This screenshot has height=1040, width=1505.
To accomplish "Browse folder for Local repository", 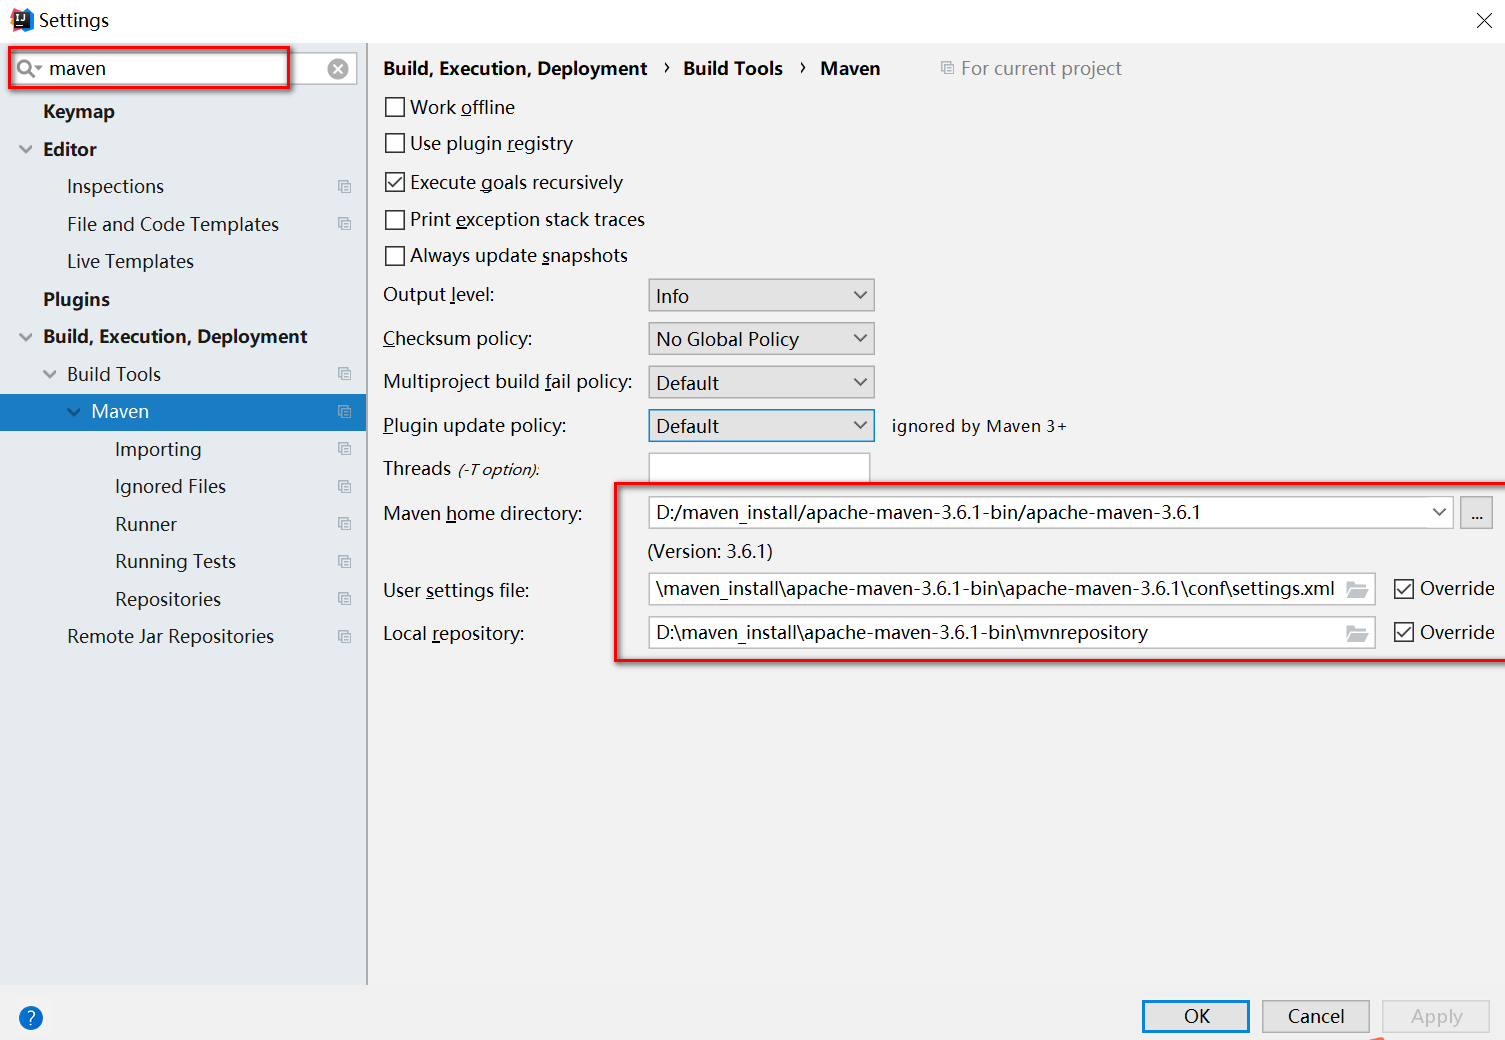I will [1357, 633].
